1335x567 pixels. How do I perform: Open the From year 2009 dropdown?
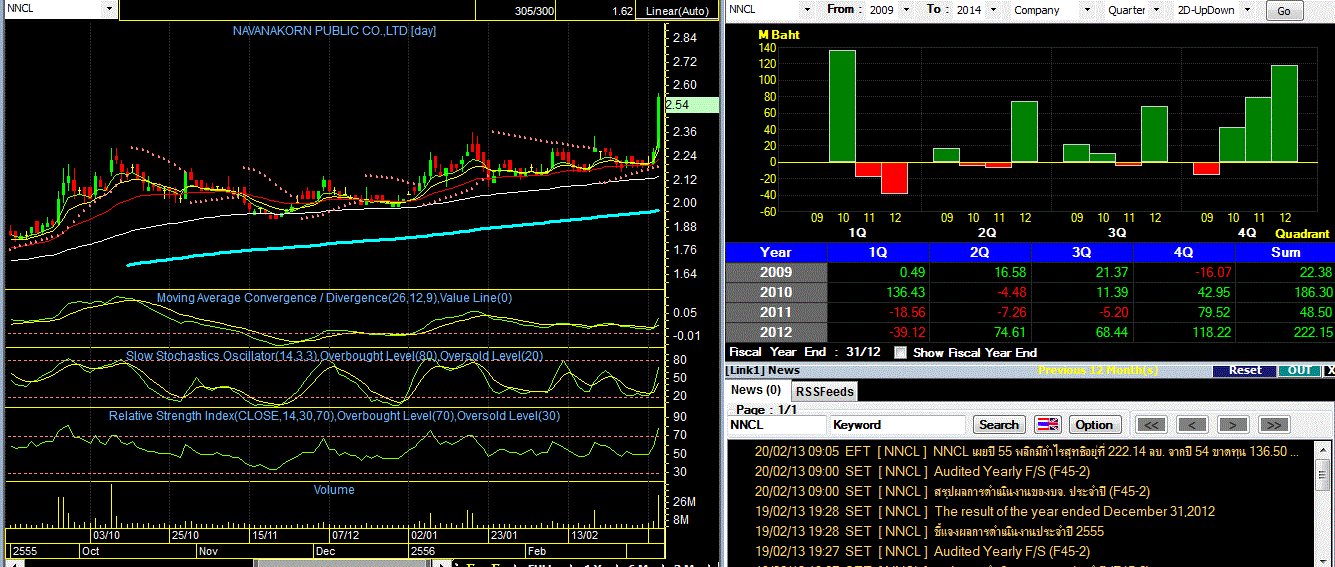pos(893,10)
